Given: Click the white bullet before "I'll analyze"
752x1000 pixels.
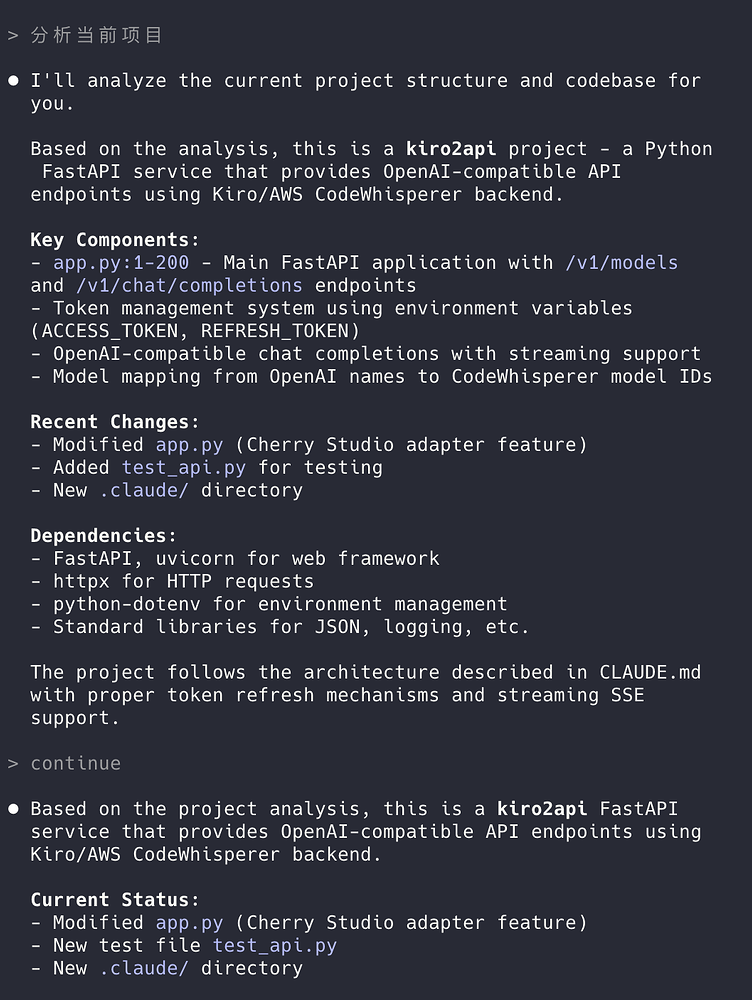Looking at the screenshot, I should (x=13, y=81).
